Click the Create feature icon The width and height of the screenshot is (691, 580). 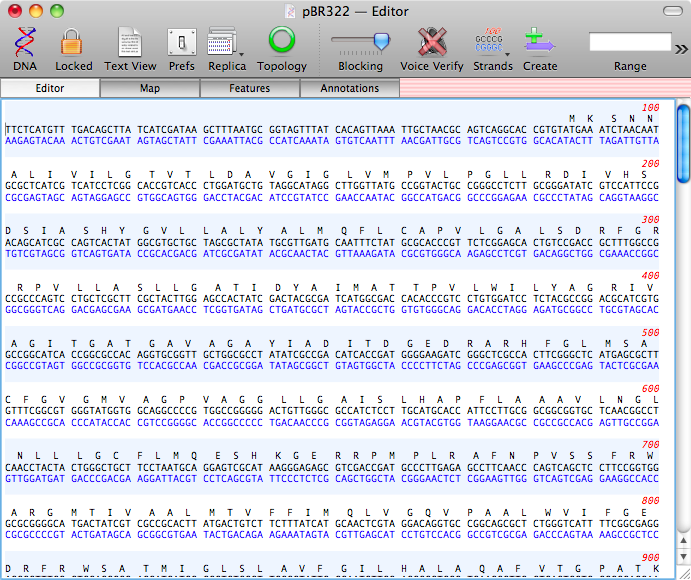click(x=539, y=42)
